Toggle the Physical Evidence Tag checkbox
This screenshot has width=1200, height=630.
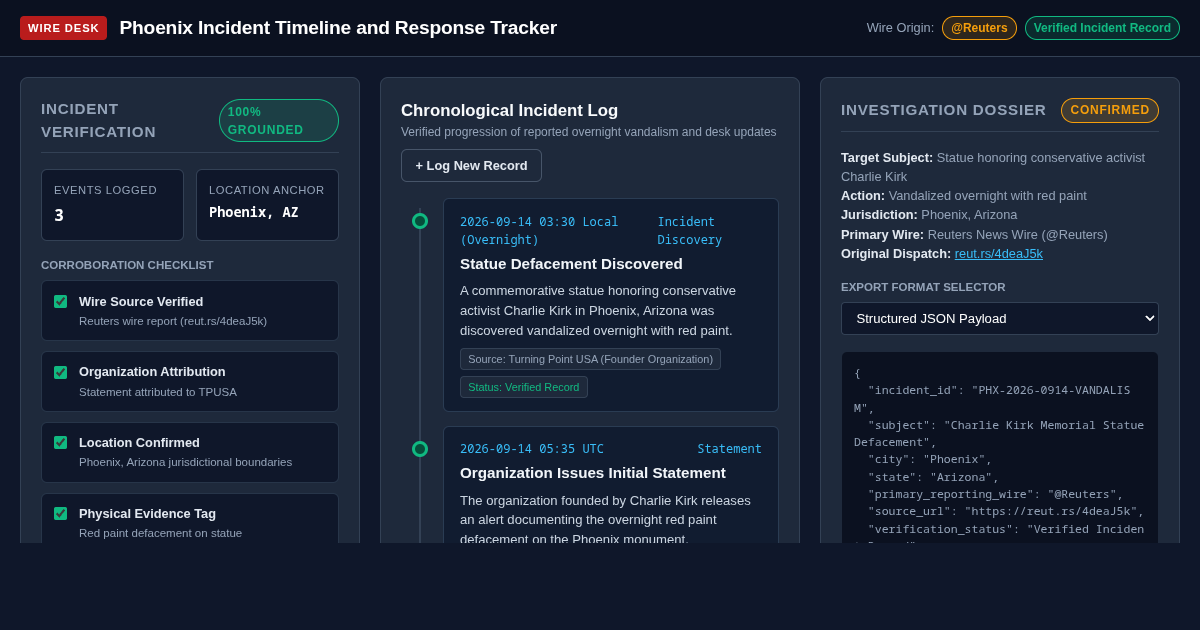61,513
